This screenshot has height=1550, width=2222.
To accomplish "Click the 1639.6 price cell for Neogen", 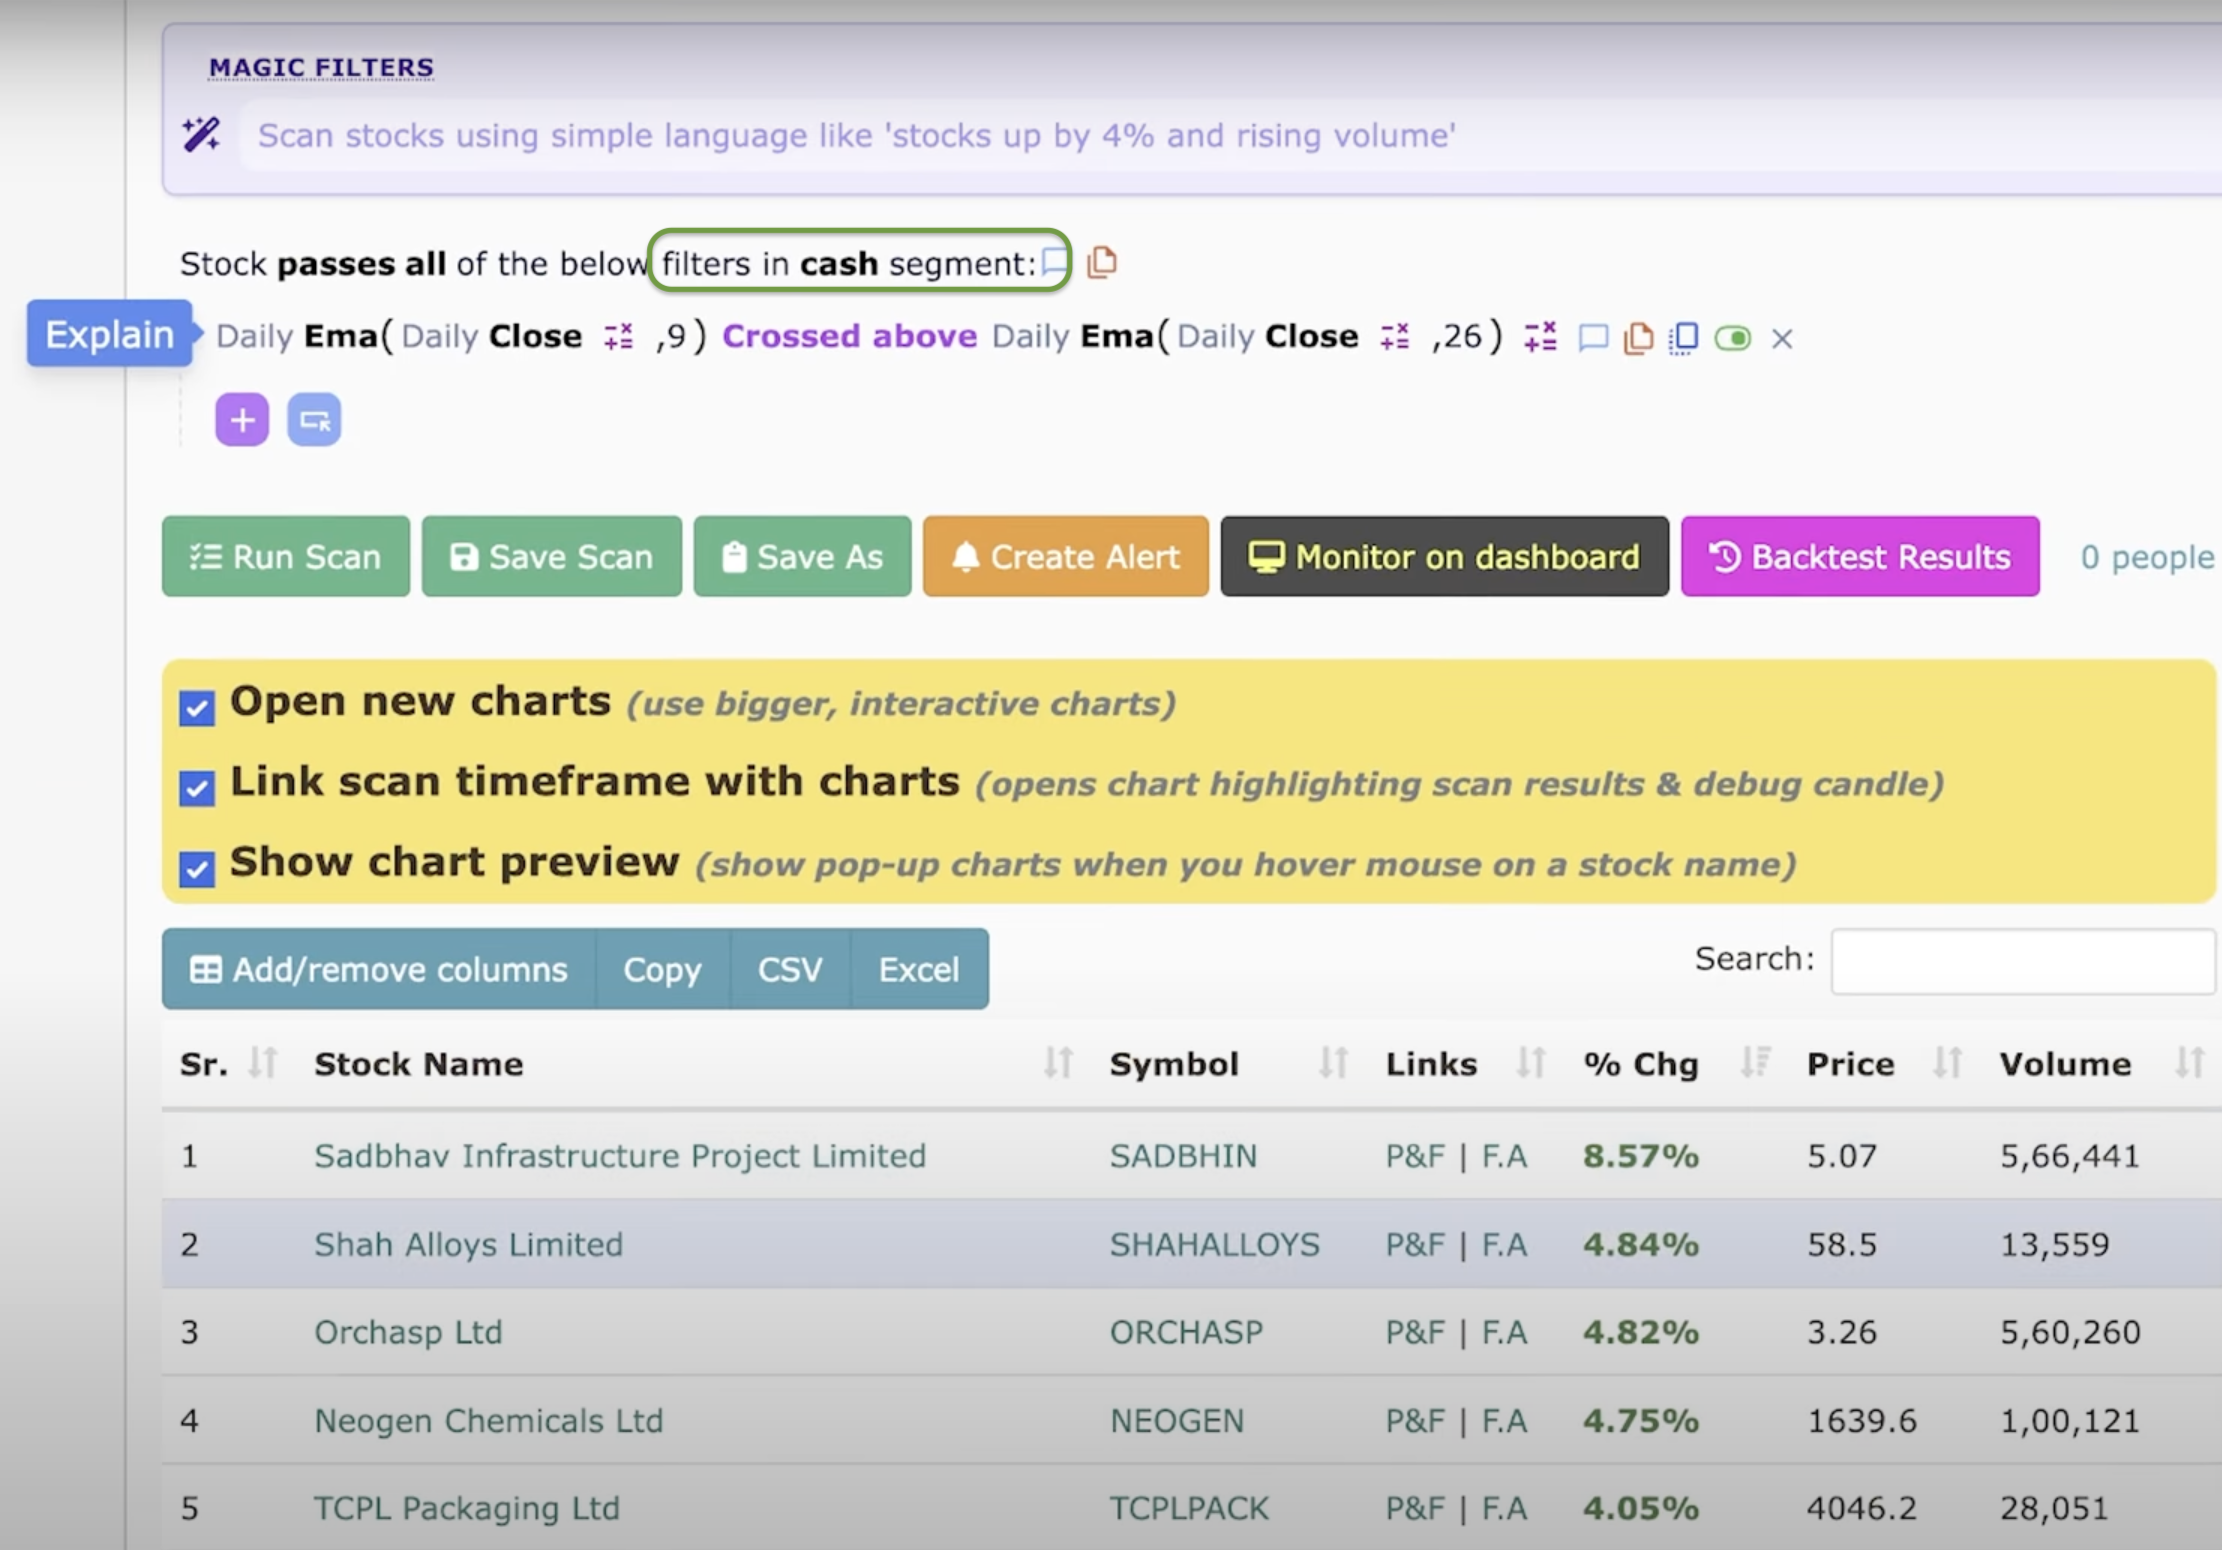I will coord(1862,1420).
